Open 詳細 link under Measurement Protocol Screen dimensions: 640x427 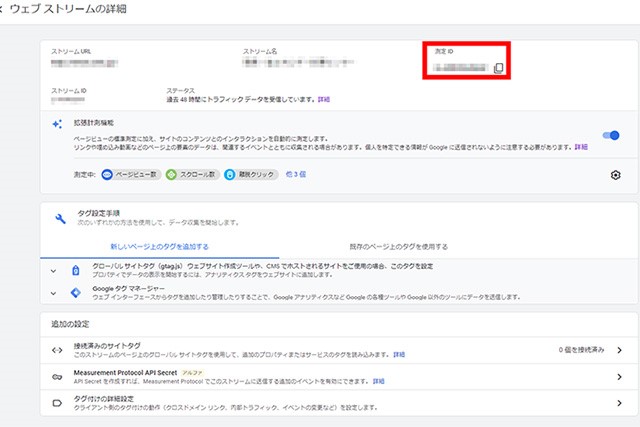pos(378,381)
